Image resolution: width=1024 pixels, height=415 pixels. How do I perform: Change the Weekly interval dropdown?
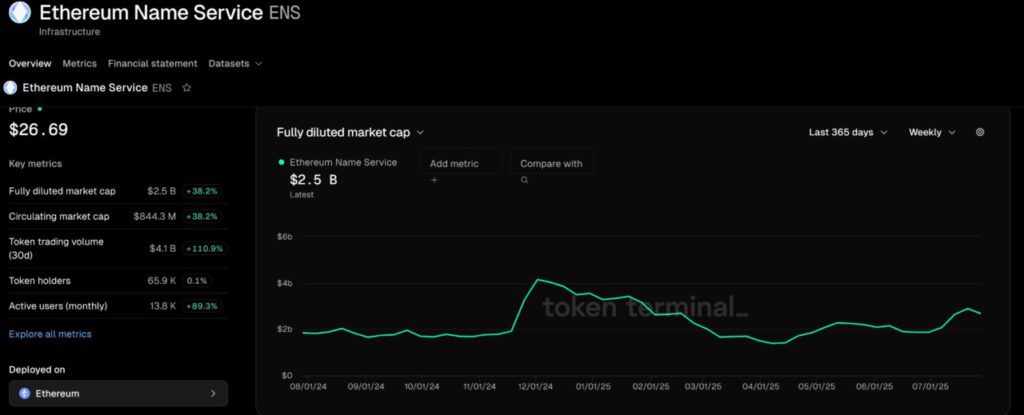click(931, 132)
